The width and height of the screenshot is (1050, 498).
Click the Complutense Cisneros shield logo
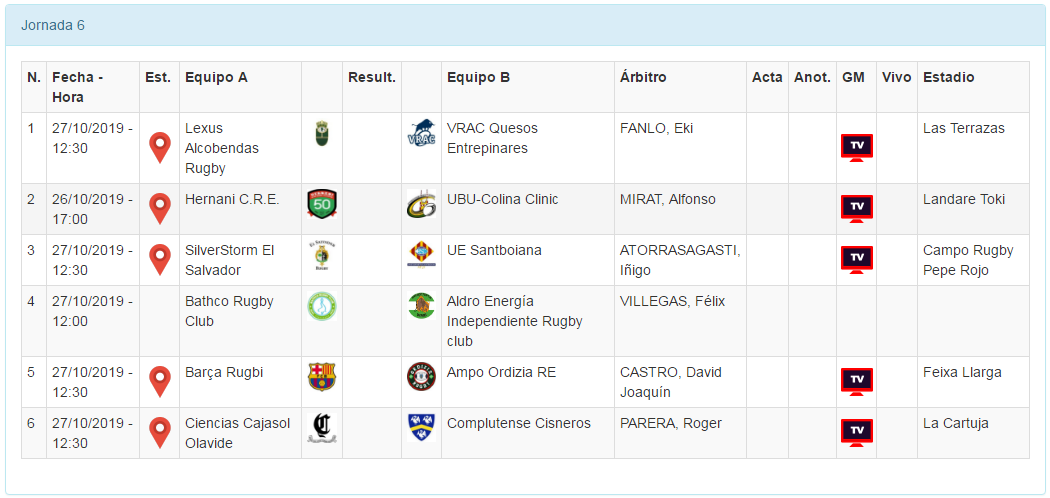(x=421, y=427)
